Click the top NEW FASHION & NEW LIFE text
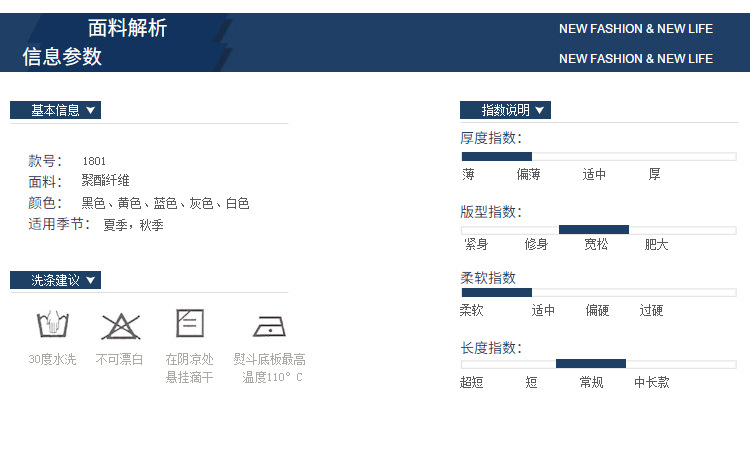The height and width of the screenshot is (455, 750). point(636,29)
